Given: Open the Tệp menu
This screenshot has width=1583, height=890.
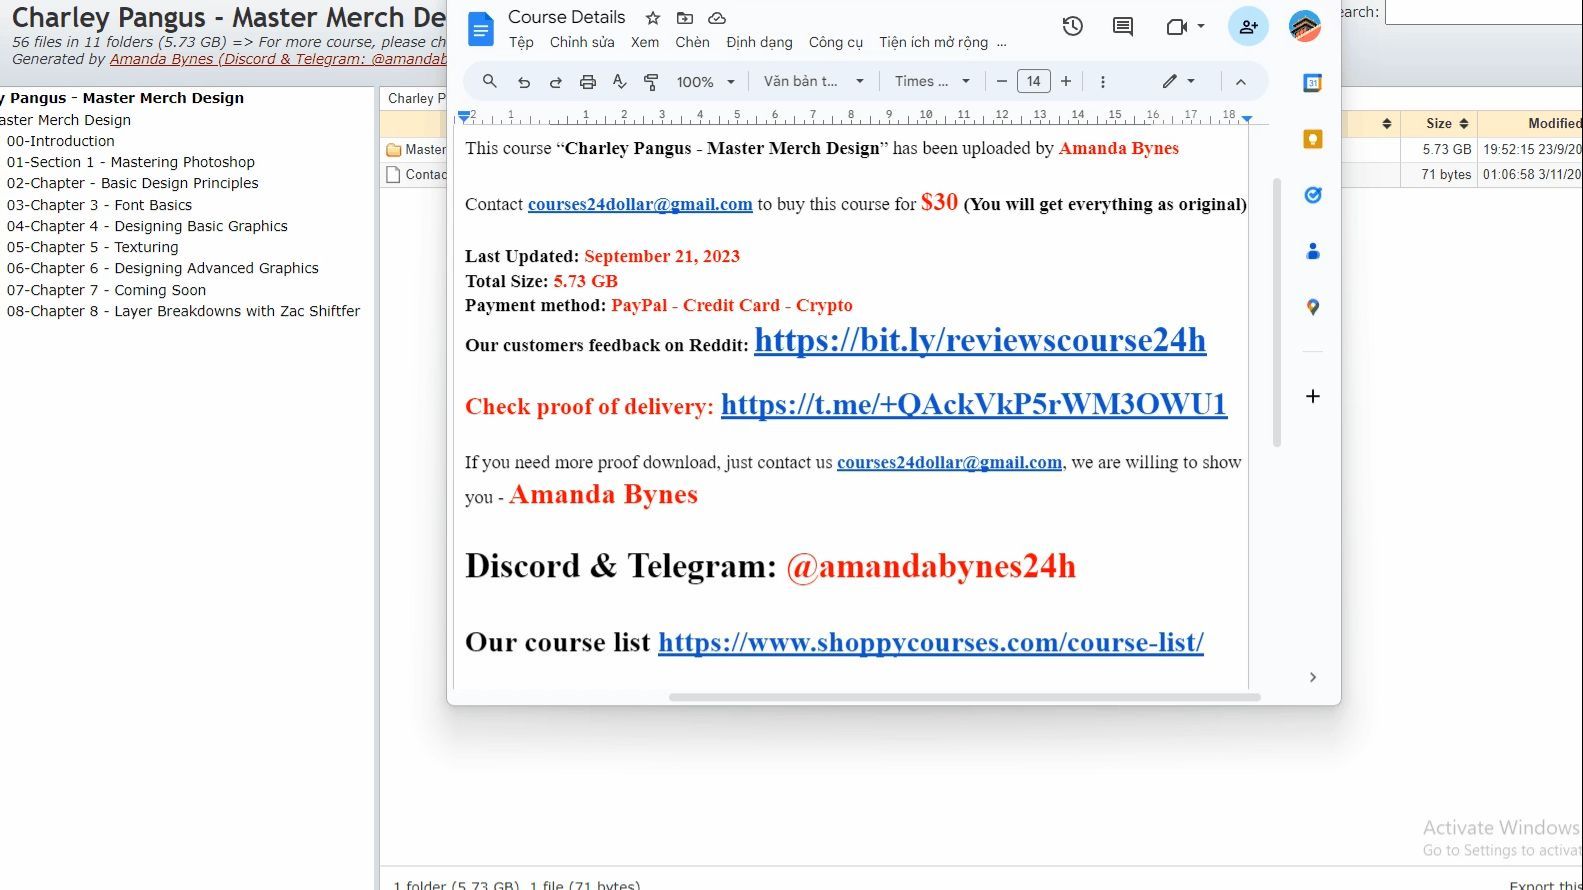Looking at the screenshot, I should (521, 42).
